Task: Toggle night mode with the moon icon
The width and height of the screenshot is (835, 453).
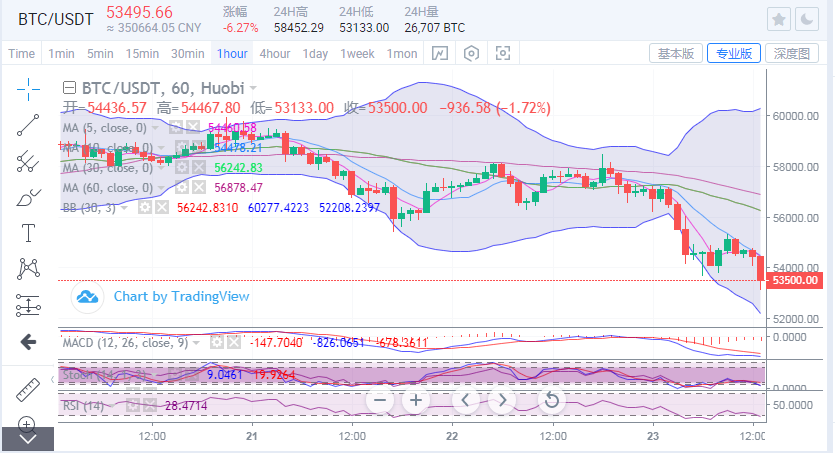Action: (x=807, y=20)
